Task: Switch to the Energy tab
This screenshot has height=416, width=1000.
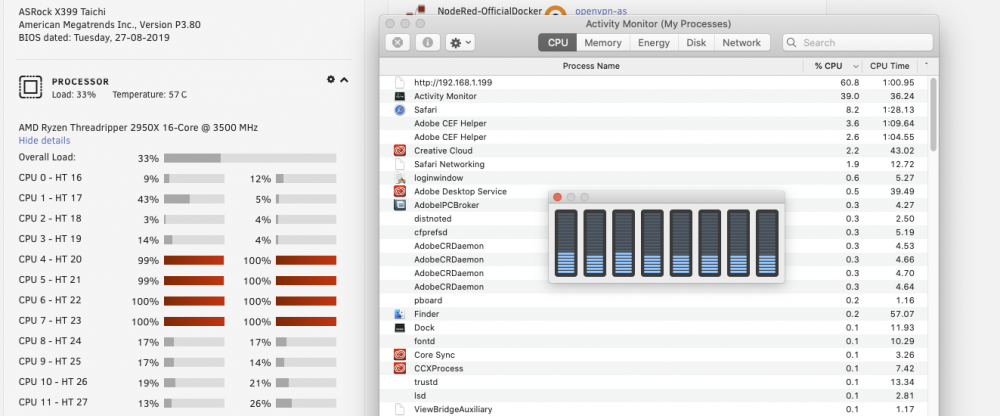Action: pos(654,43)
